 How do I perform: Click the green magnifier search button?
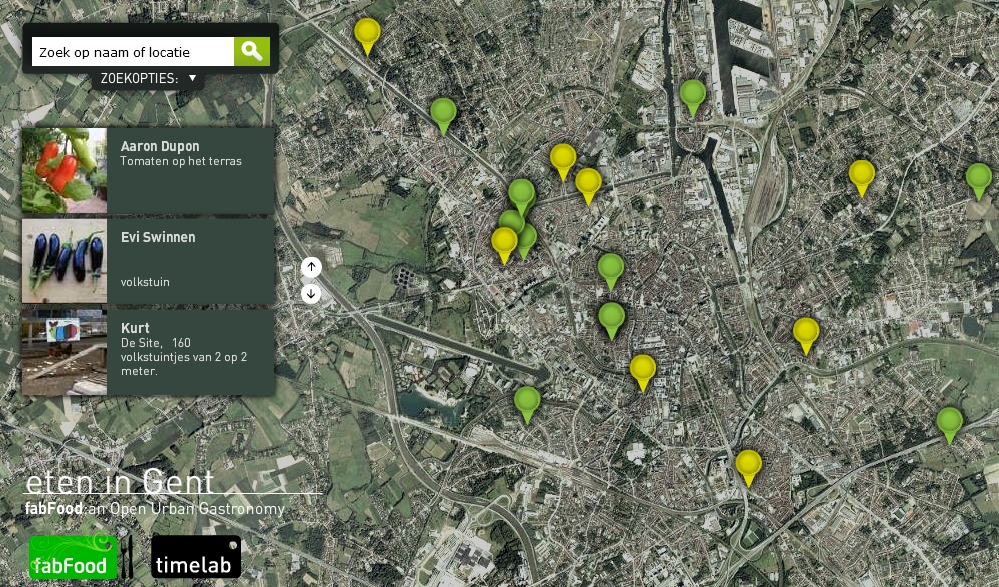coord(252,51)
